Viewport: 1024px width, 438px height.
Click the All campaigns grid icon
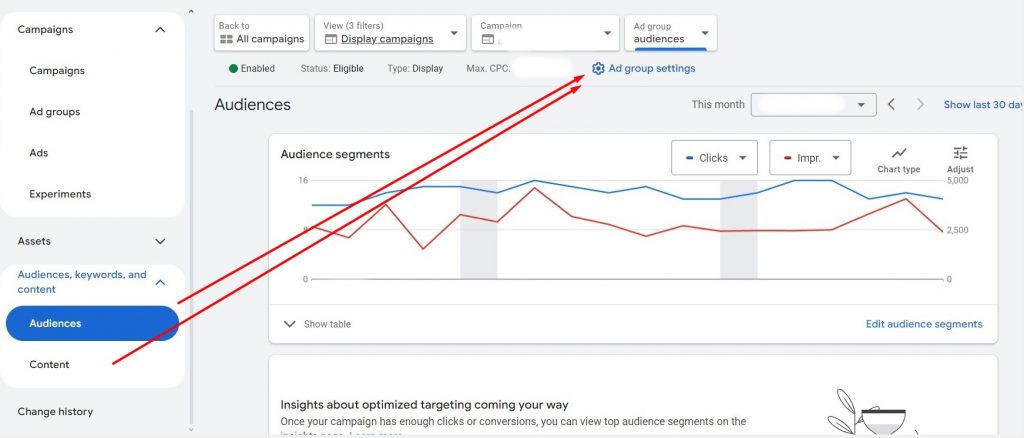click(x=226, y=39)
